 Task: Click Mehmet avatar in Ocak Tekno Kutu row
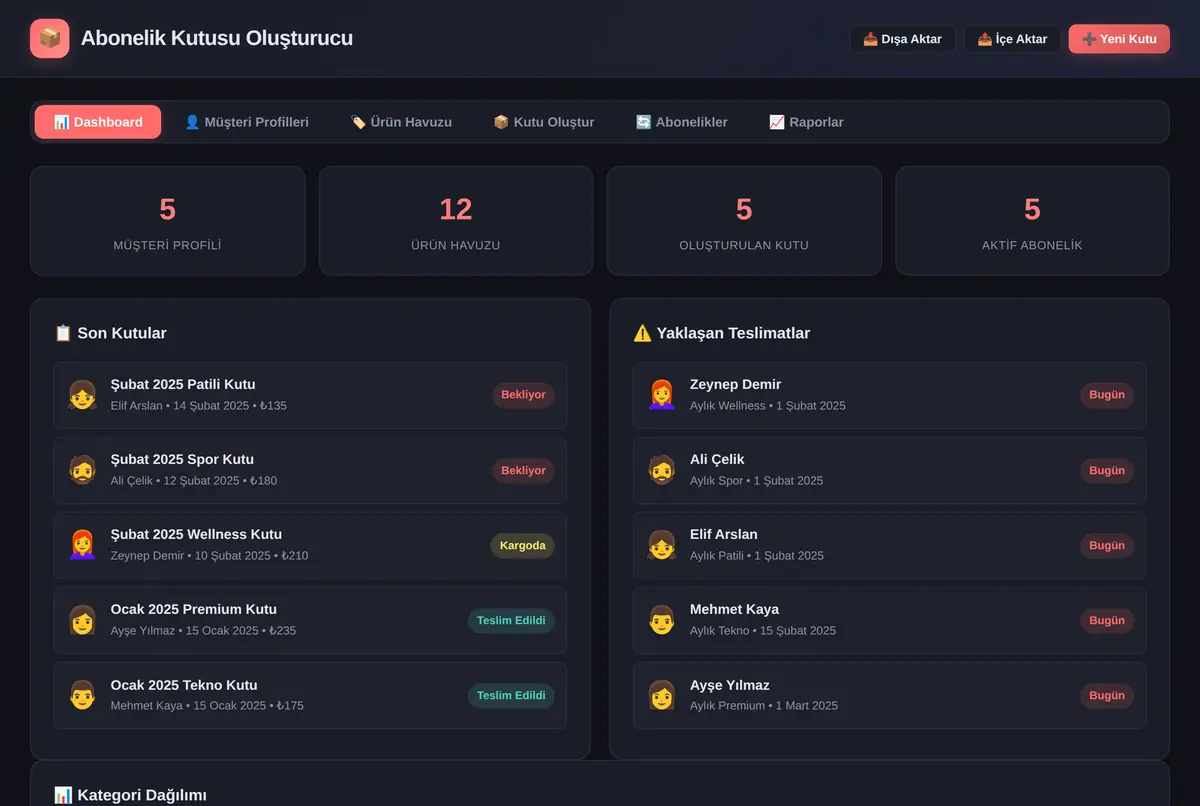coord(82,695)
